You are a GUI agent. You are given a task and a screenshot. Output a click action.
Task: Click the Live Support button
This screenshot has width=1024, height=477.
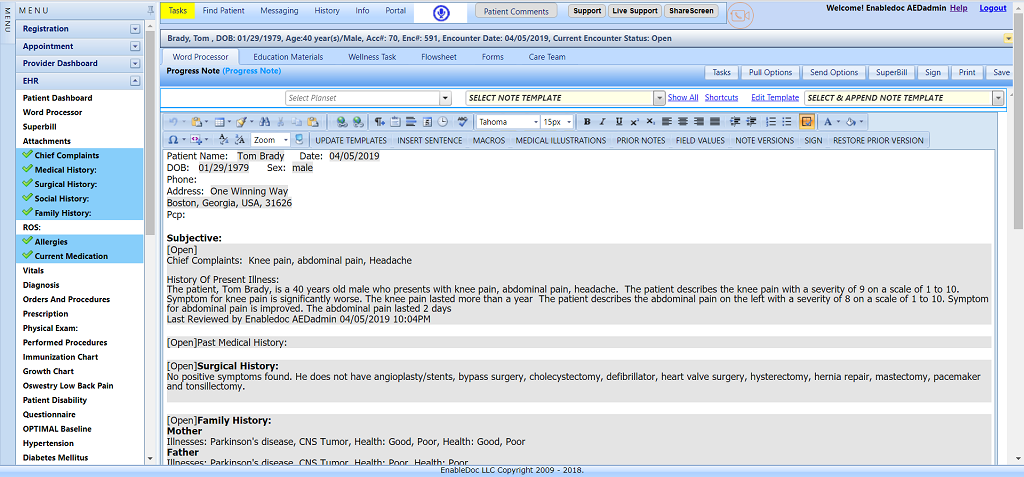click(634, 11)
